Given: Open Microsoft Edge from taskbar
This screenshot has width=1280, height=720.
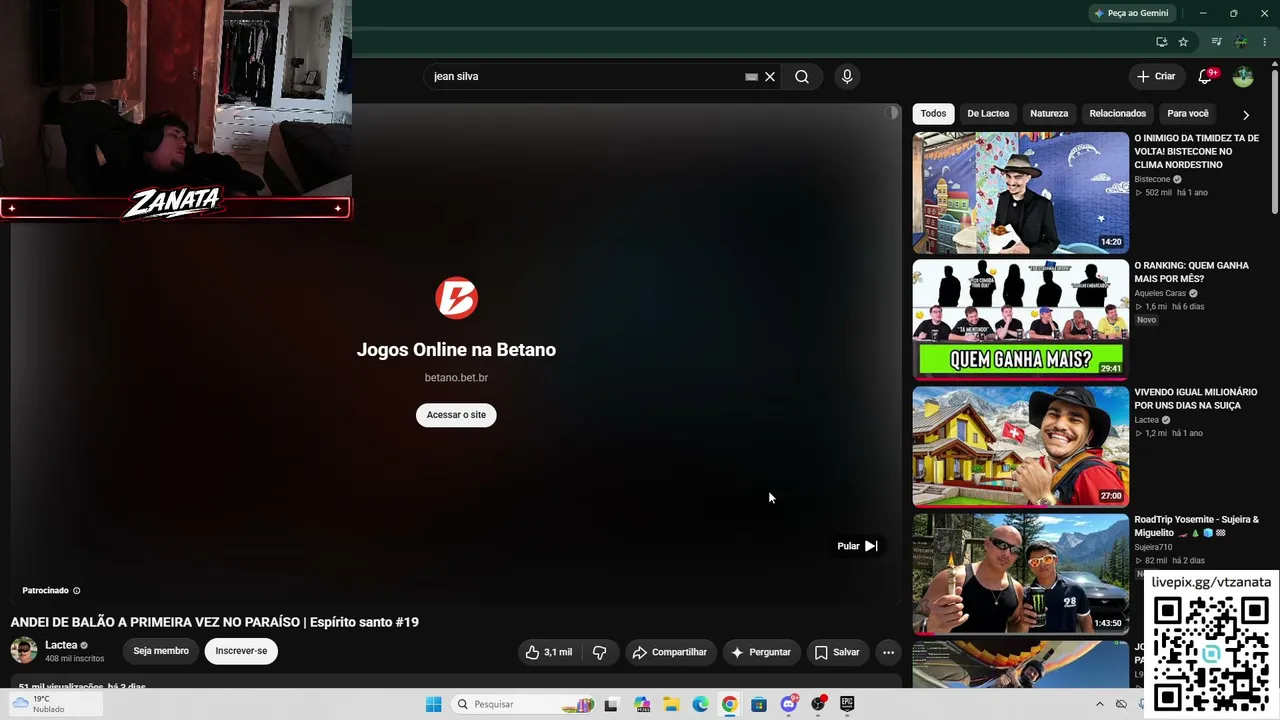Looking at the screenshot, I should pyautogui.click(x=700, y=704).
